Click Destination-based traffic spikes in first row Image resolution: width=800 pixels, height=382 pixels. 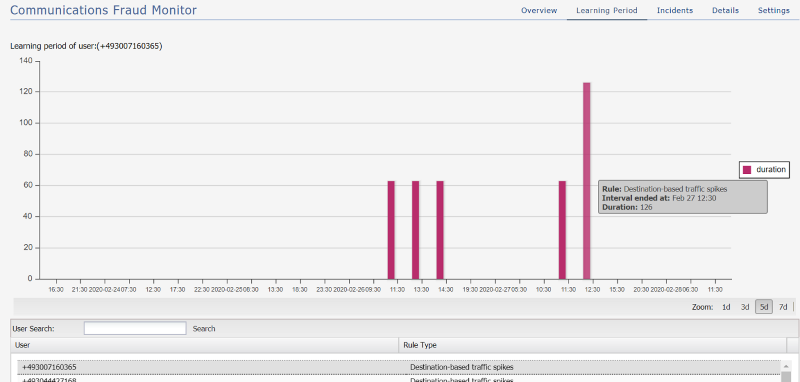coord(462,367)
